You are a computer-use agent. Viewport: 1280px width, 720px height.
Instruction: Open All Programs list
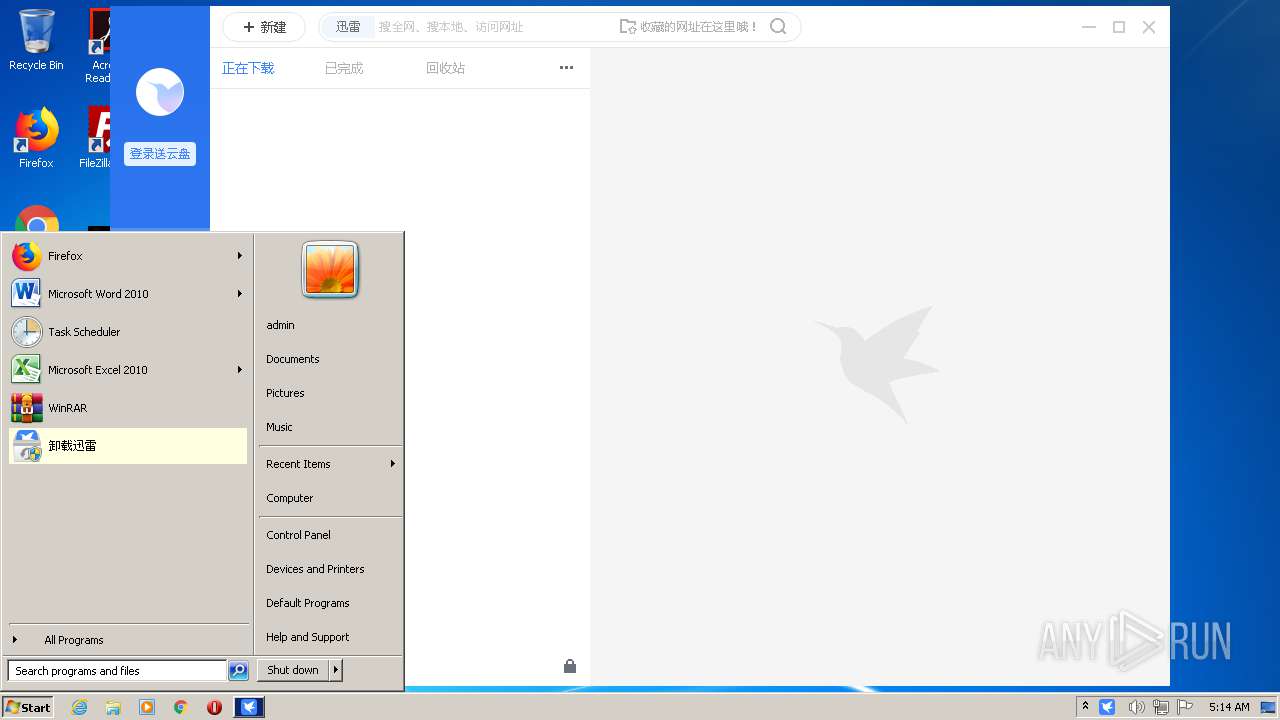tap(128, 640)
